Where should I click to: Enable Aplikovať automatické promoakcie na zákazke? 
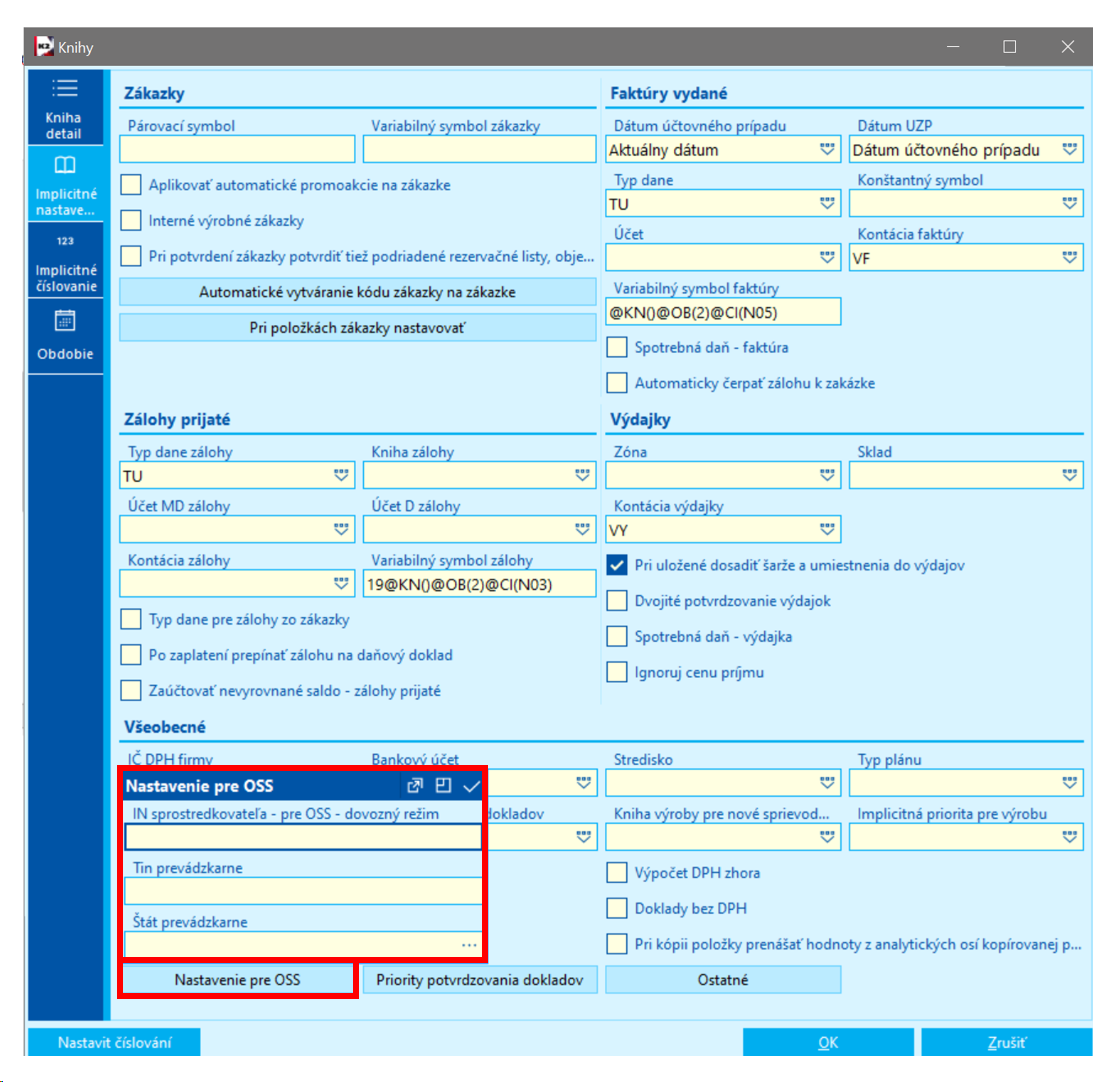131,185
